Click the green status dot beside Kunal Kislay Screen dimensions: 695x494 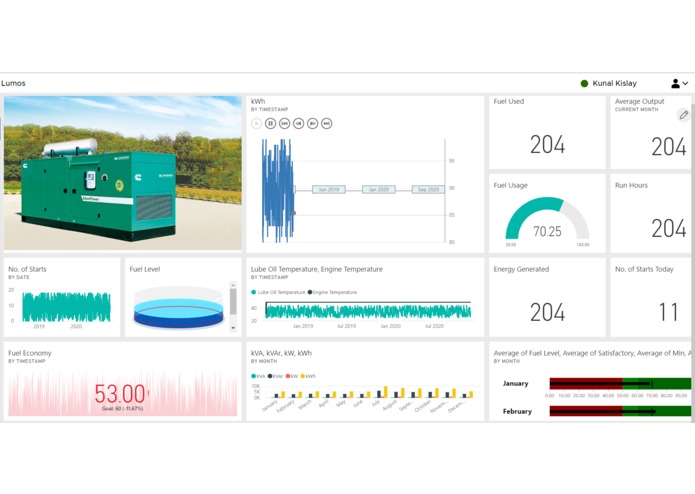coord(584,83)
